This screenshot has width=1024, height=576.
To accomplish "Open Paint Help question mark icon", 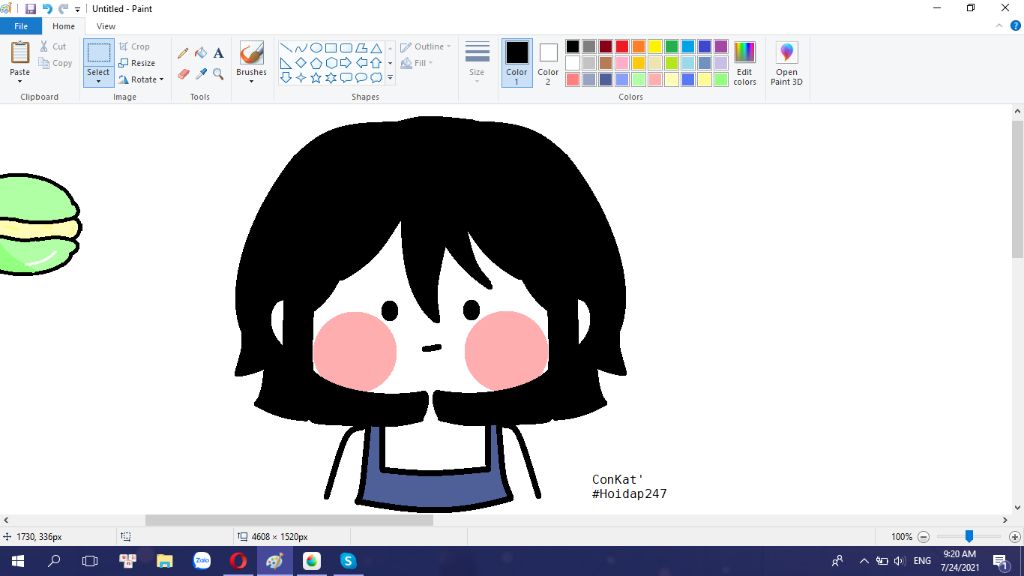I will (x=1016, y=26).
